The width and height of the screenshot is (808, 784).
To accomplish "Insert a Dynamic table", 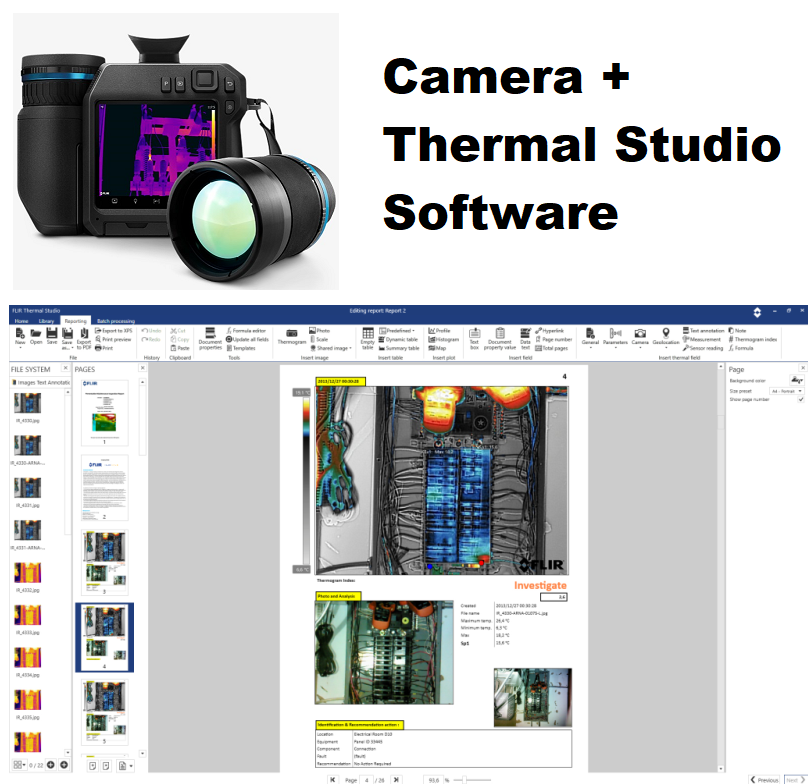I will coord(398,339).
